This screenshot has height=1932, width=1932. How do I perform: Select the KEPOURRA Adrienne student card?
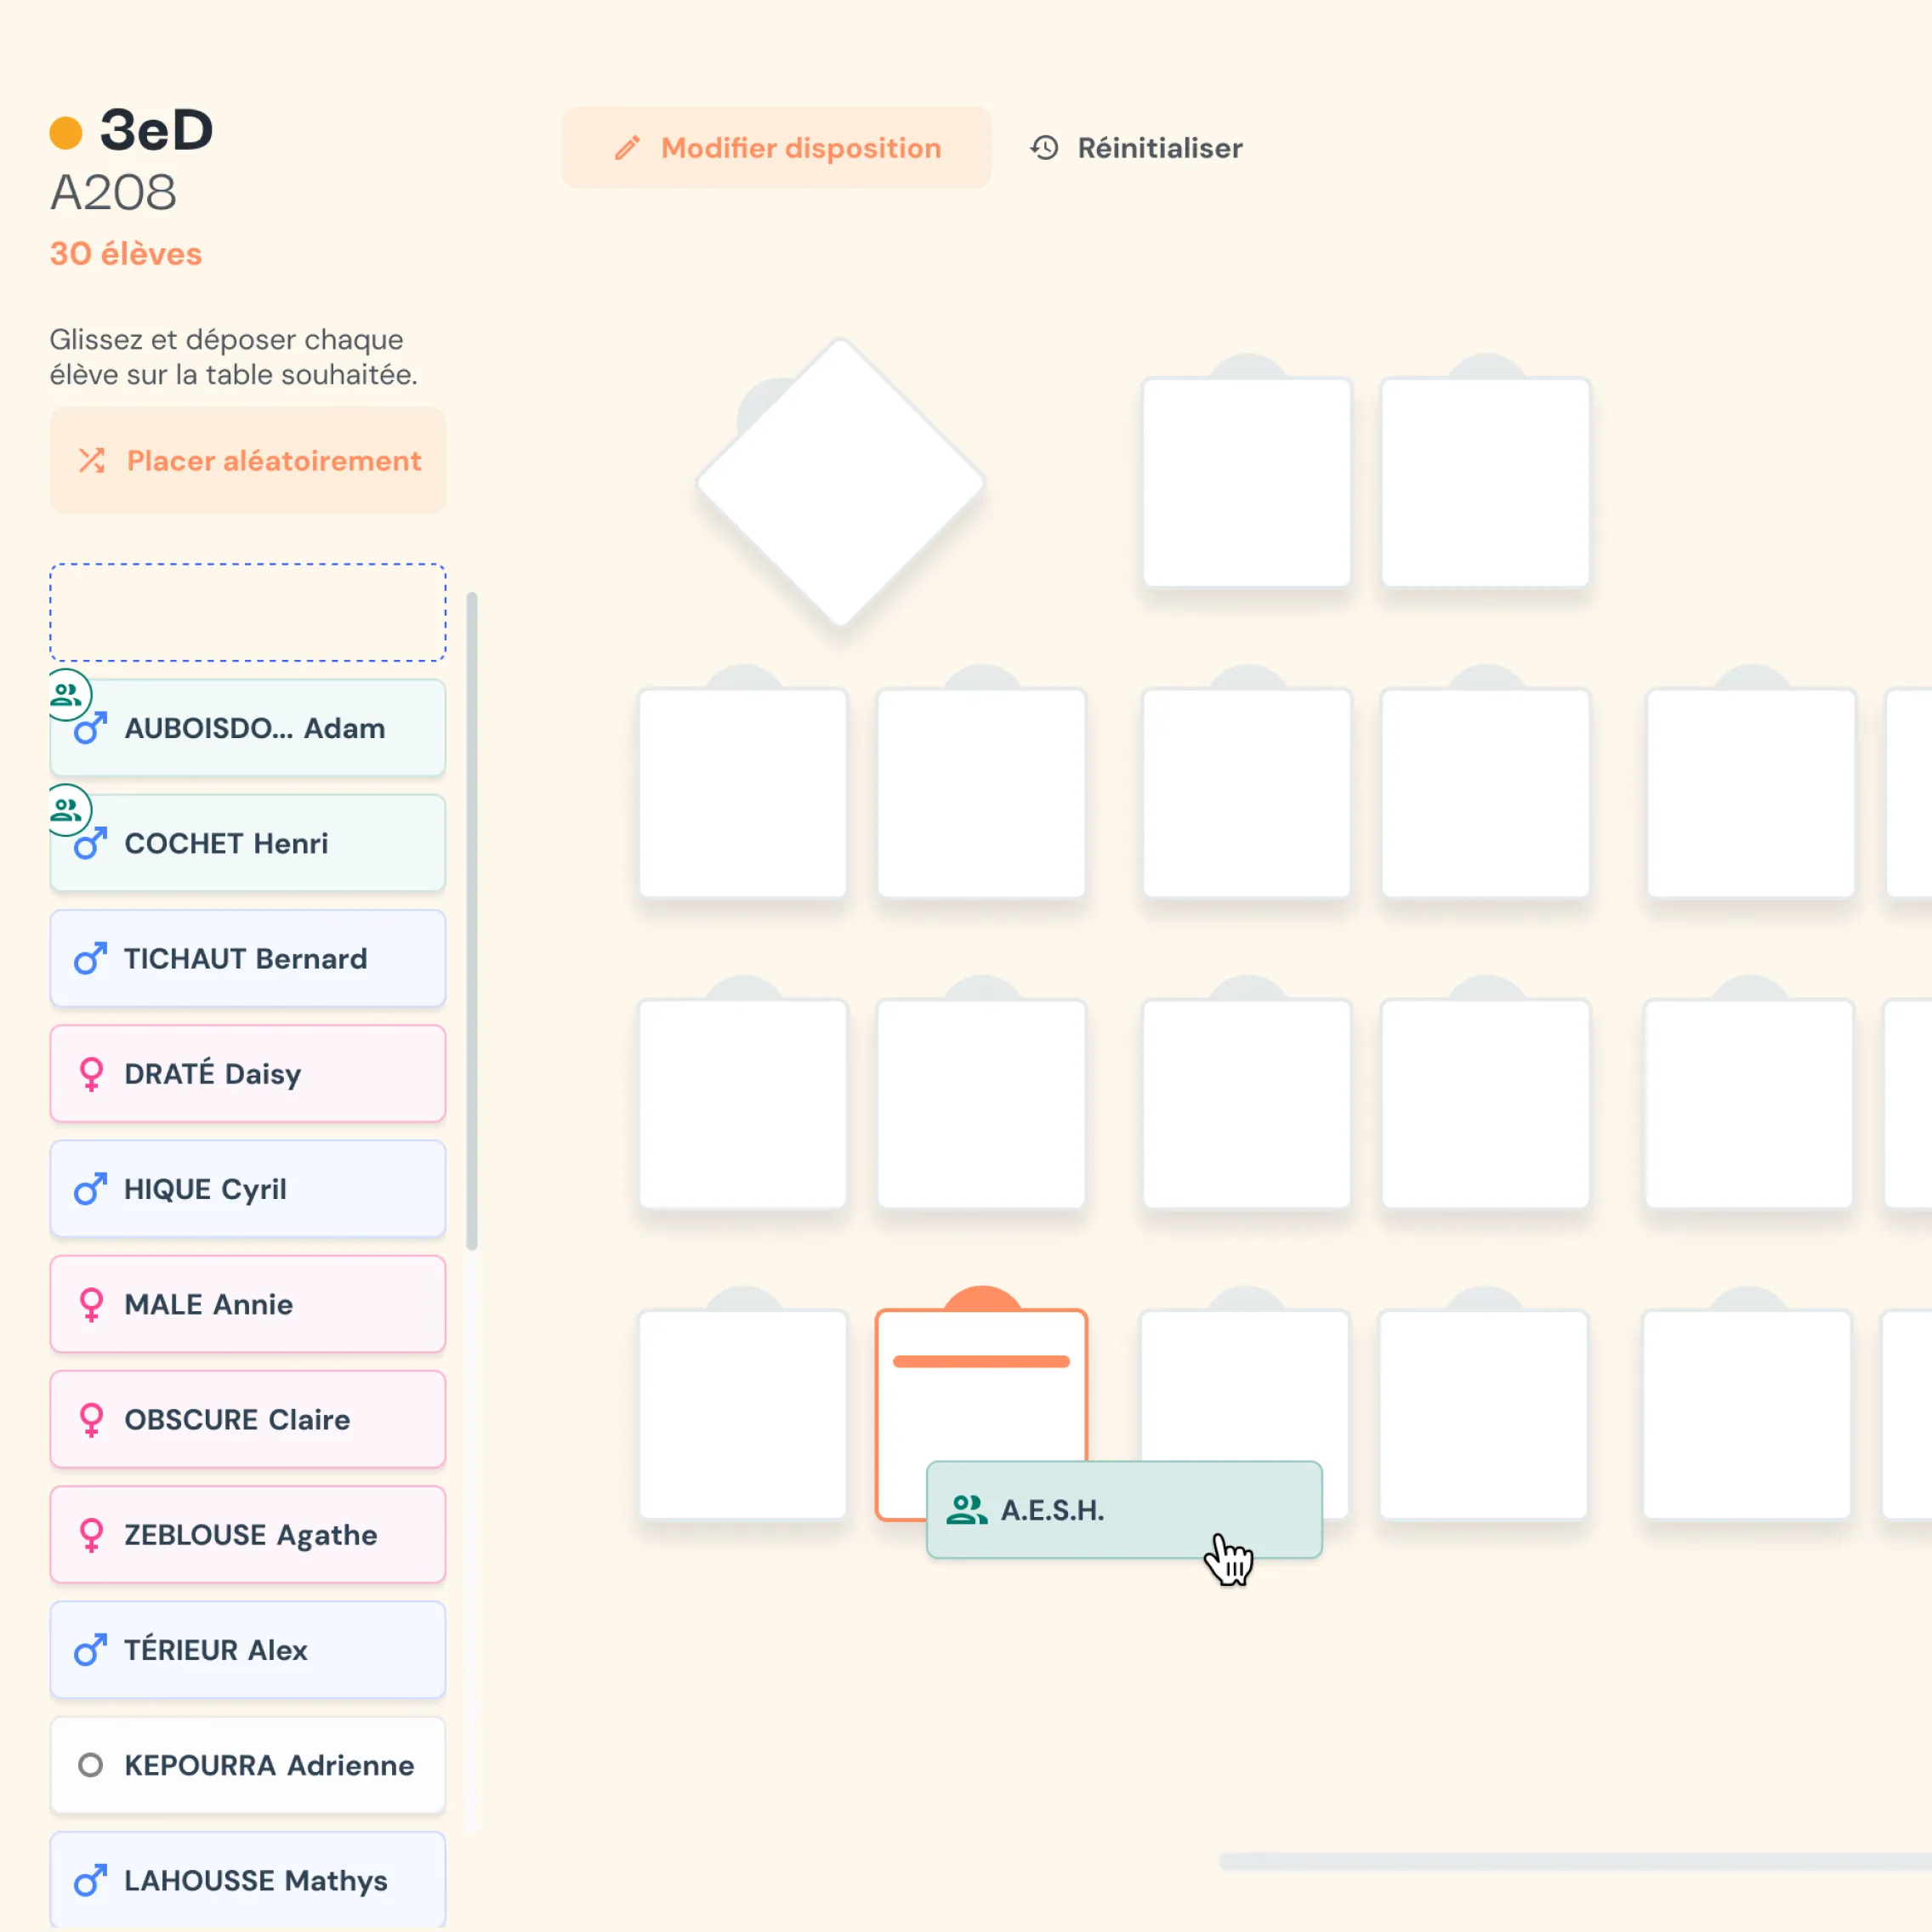tap(248, 1765)
